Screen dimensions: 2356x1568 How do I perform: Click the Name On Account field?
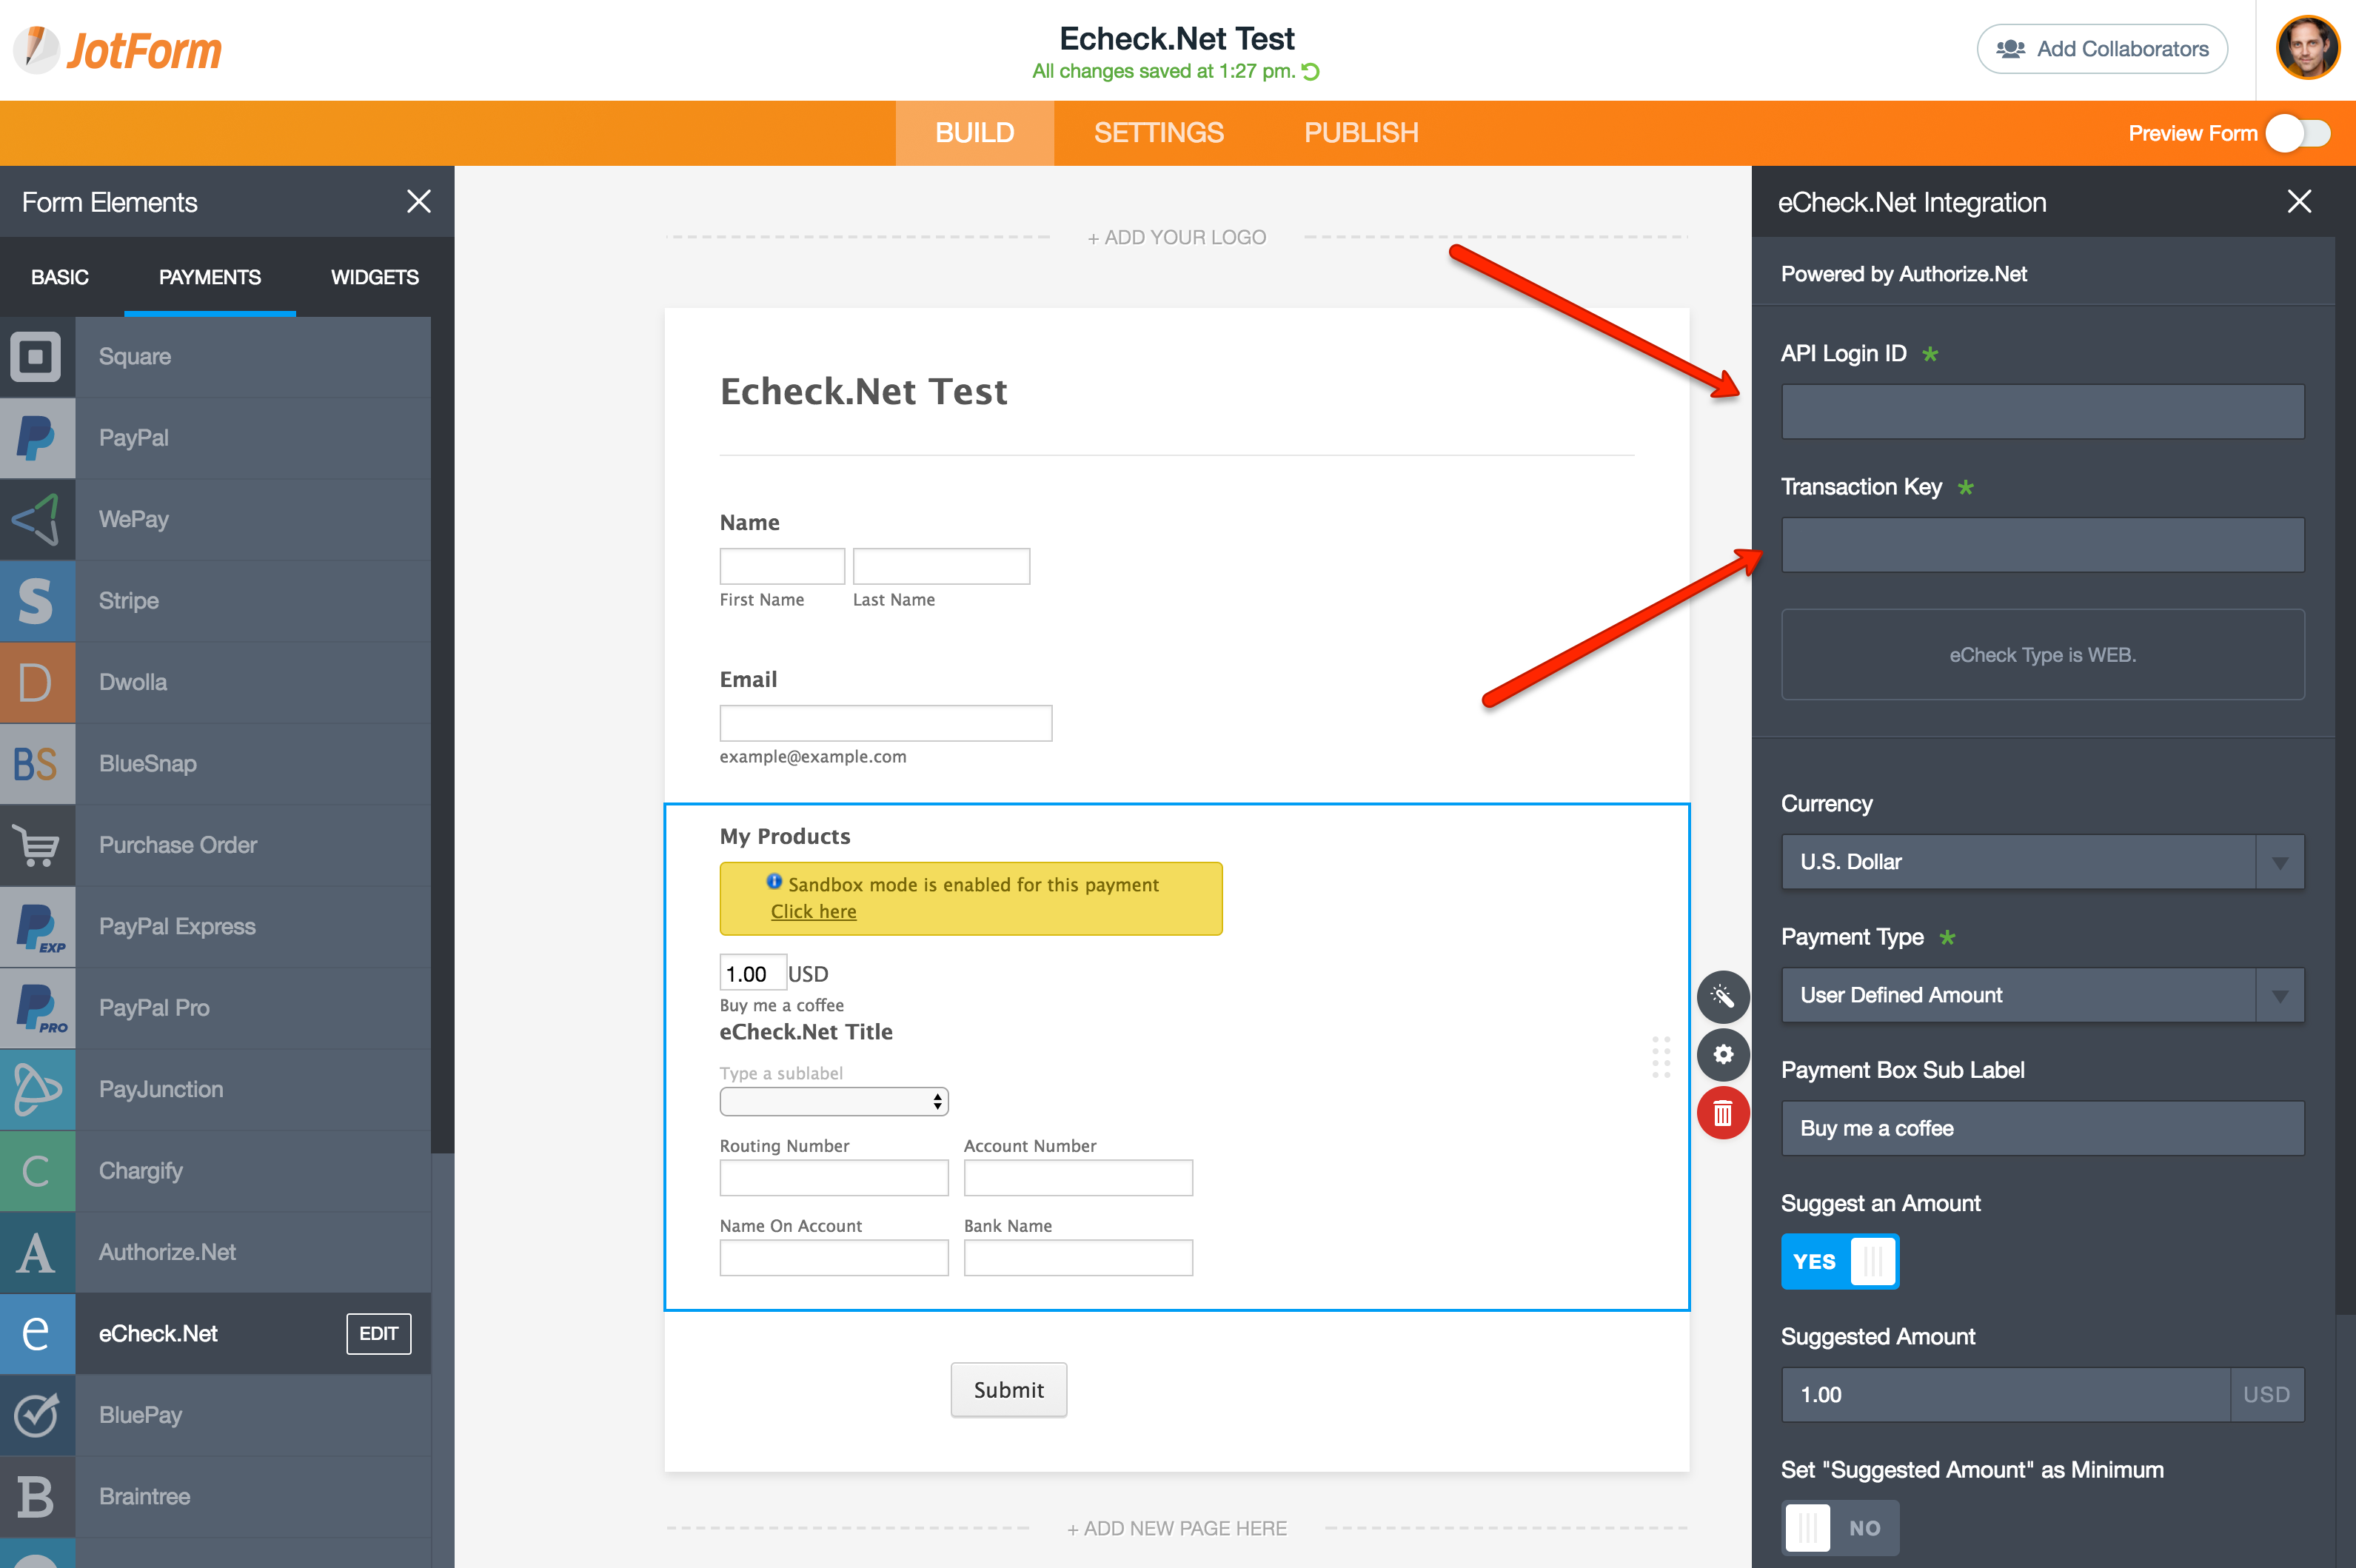(x=834, y=1258)
